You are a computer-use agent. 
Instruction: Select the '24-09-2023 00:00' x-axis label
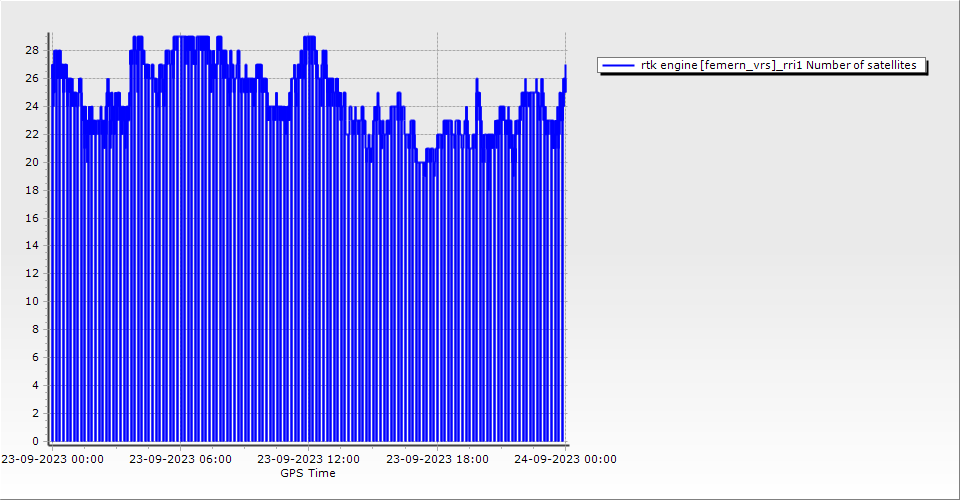click(565, 459)
